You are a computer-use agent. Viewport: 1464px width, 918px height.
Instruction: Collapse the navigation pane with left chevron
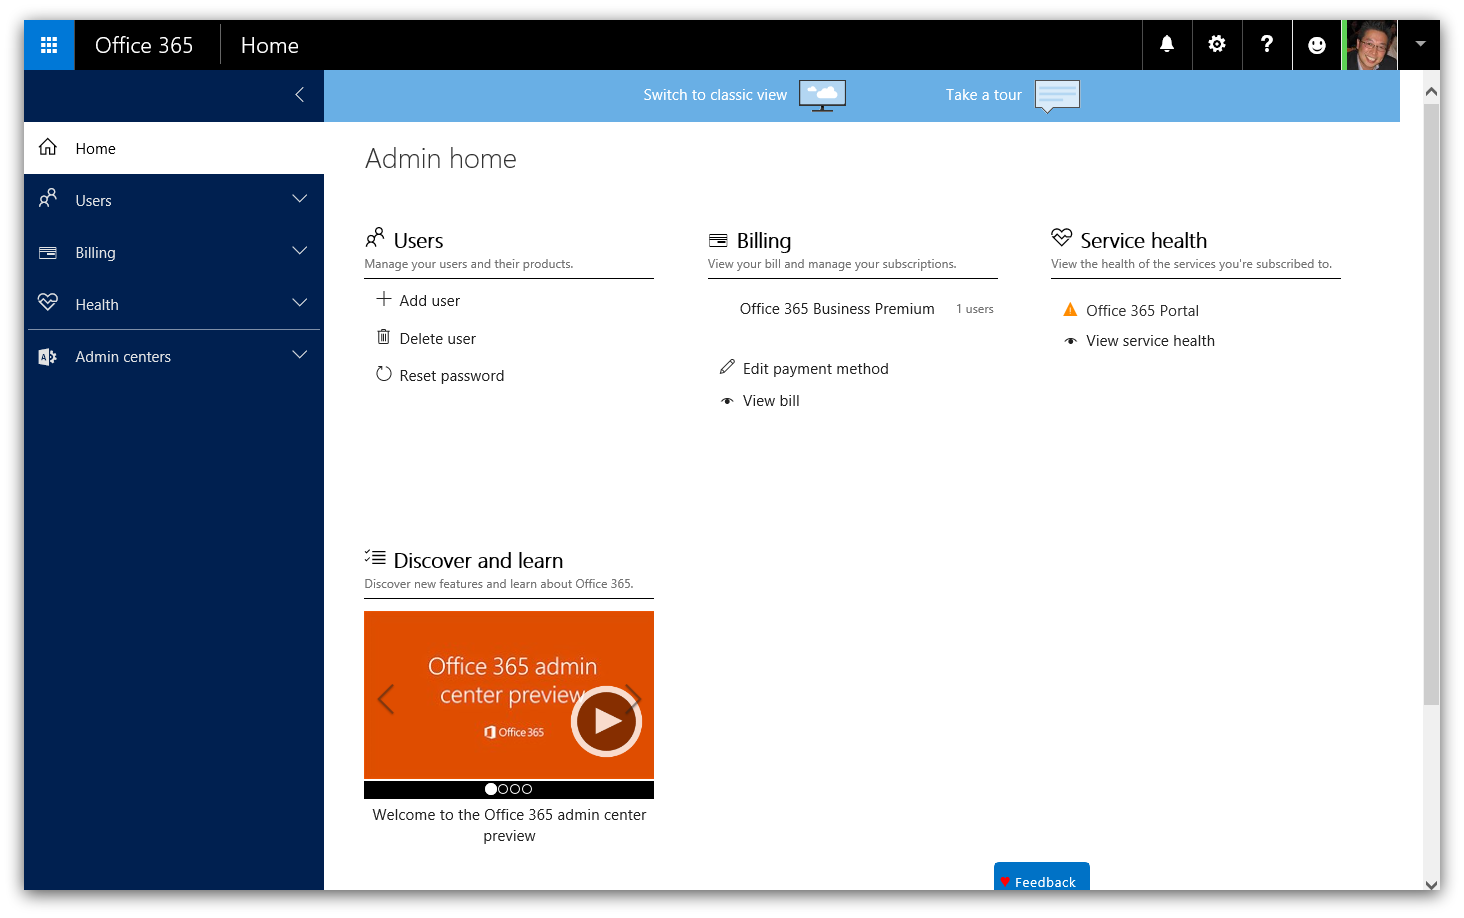pos(299,95)
